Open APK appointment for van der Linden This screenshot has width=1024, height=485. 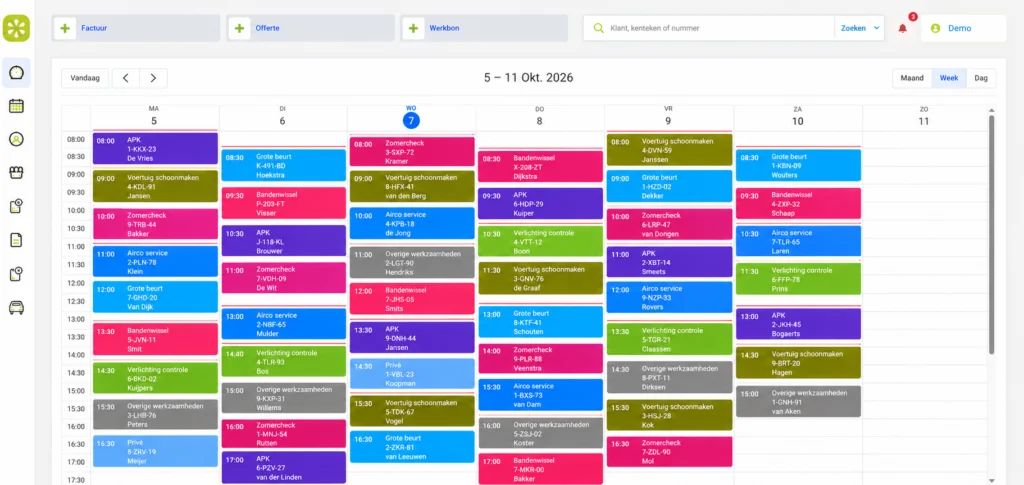click(x=284, y=468)
